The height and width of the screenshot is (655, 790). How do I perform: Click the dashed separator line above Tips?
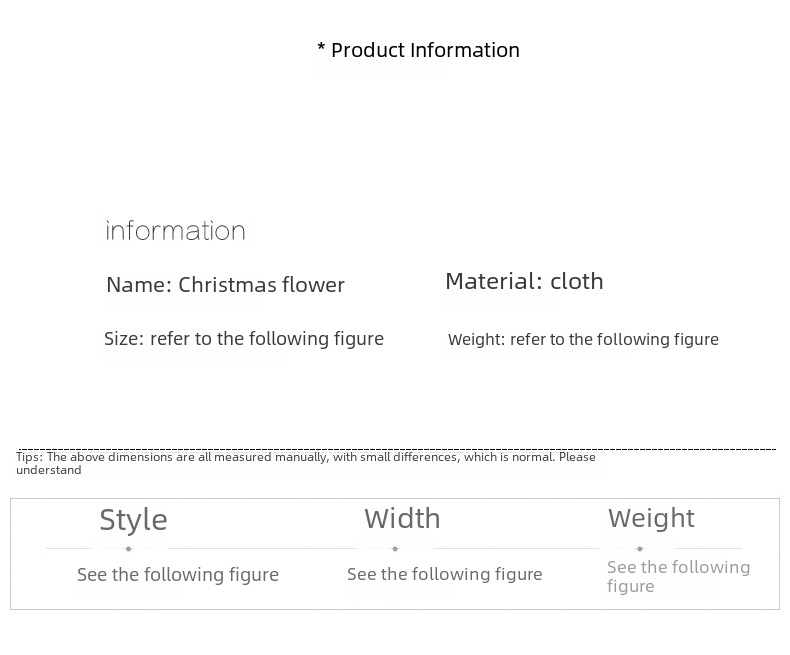point(400,449)
